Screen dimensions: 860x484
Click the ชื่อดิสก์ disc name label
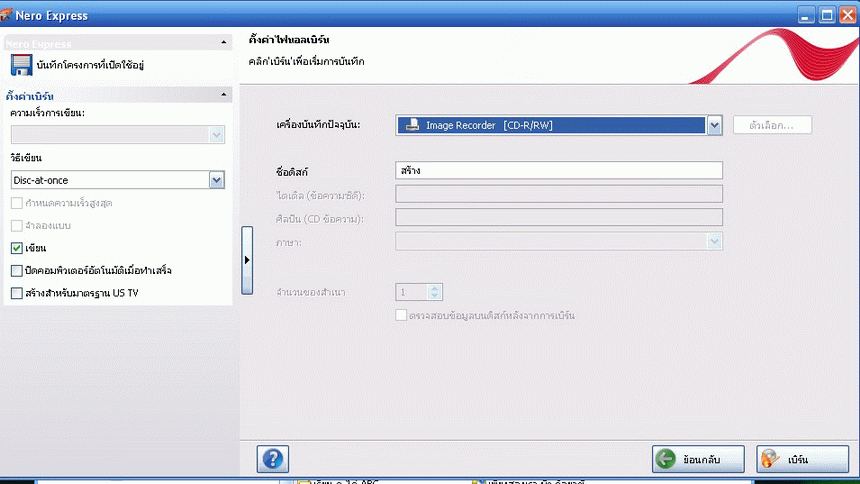pos(292,172)
